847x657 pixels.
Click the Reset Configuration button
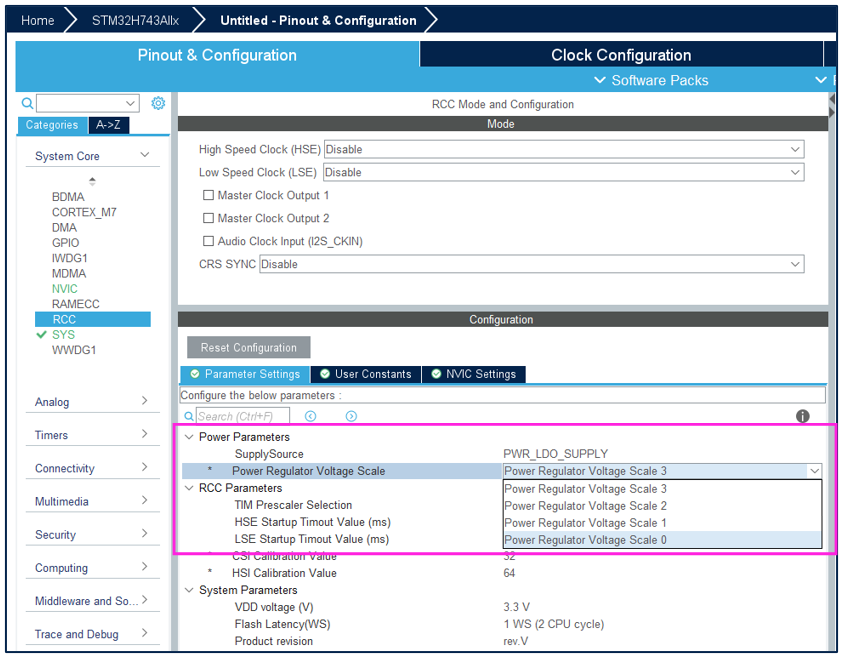click(x=248, y=347)
